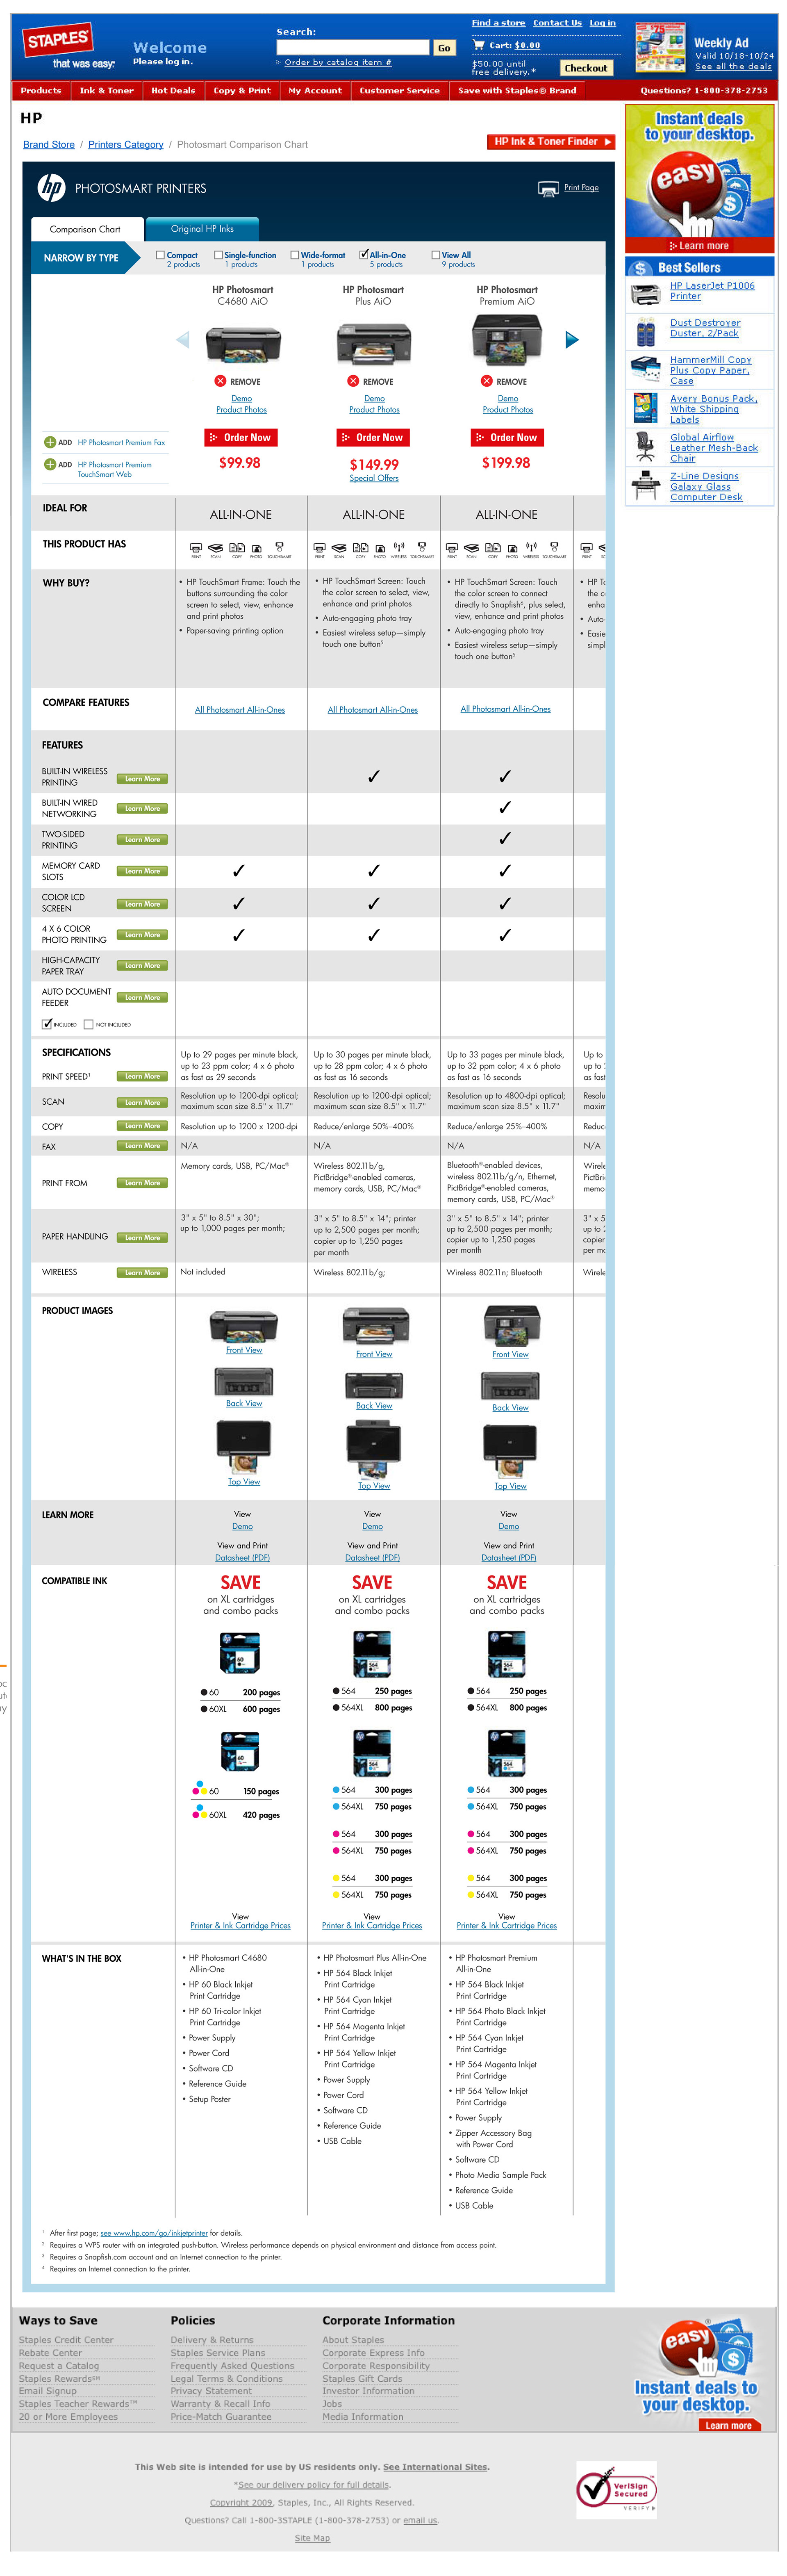The width and height of the screenshot is (787, 2576).
Task: Open HP Ink & Toner Finder arrow
Action: click(x=608, y=142)
